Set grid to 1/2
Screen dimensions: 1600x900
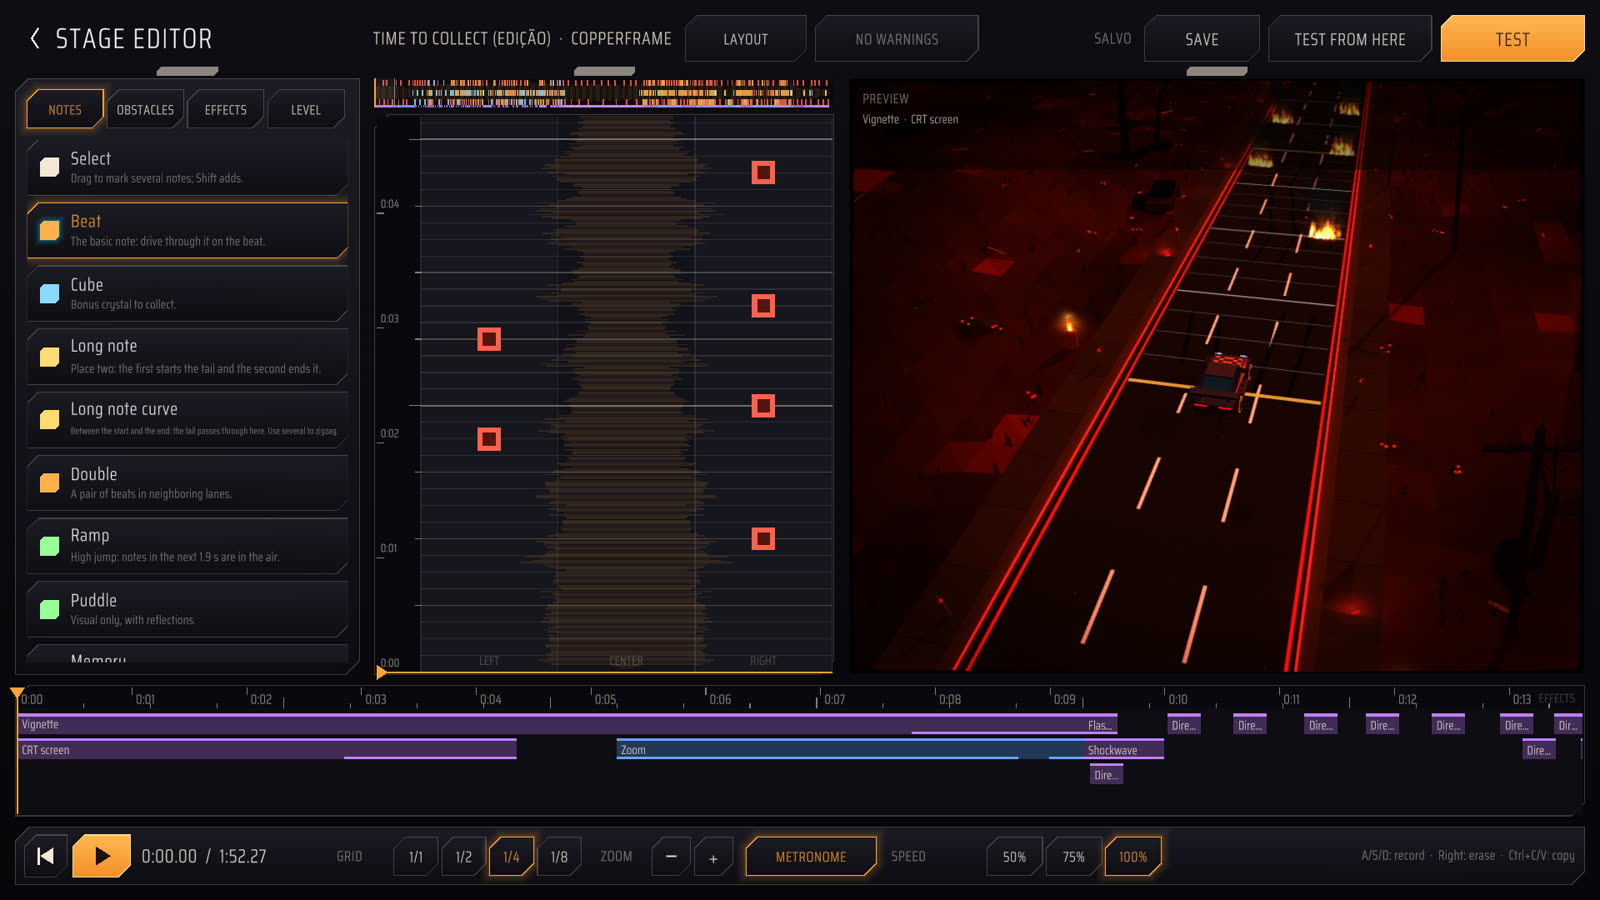pyautogui.click(x=464, y=857)
